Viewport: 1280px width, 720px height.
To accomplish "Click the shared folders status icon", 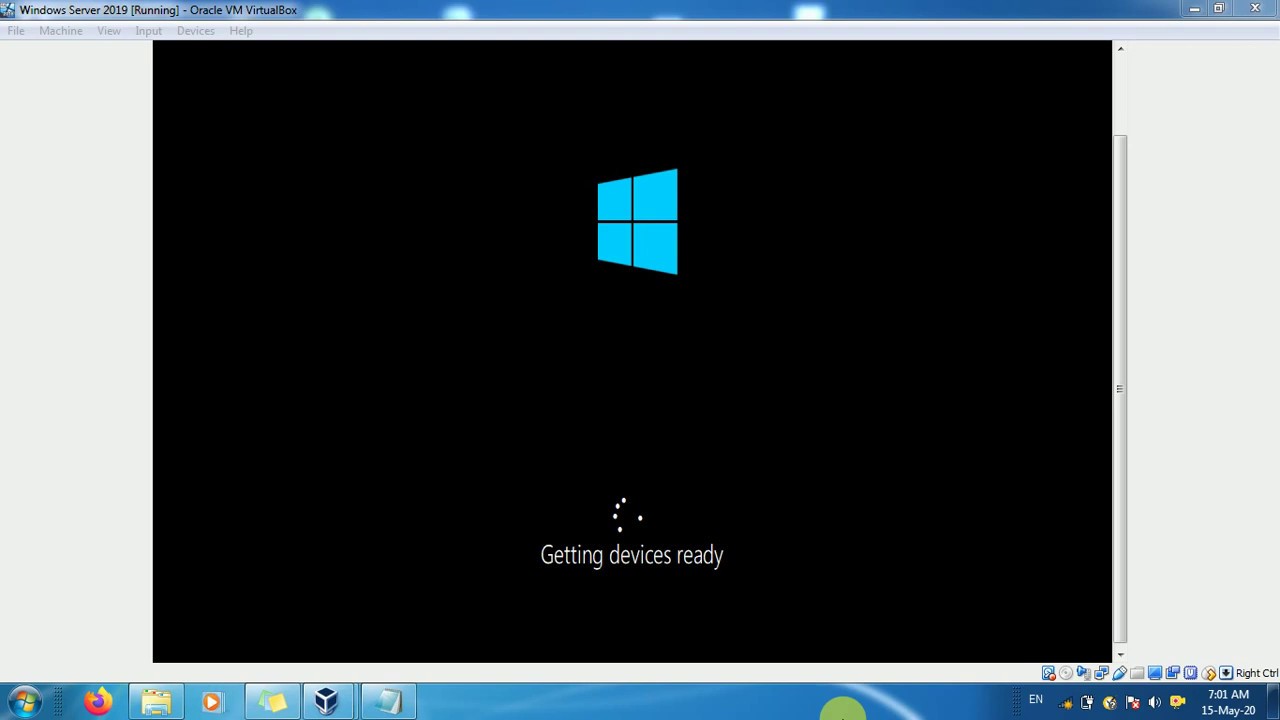I will pos(1137,673).
